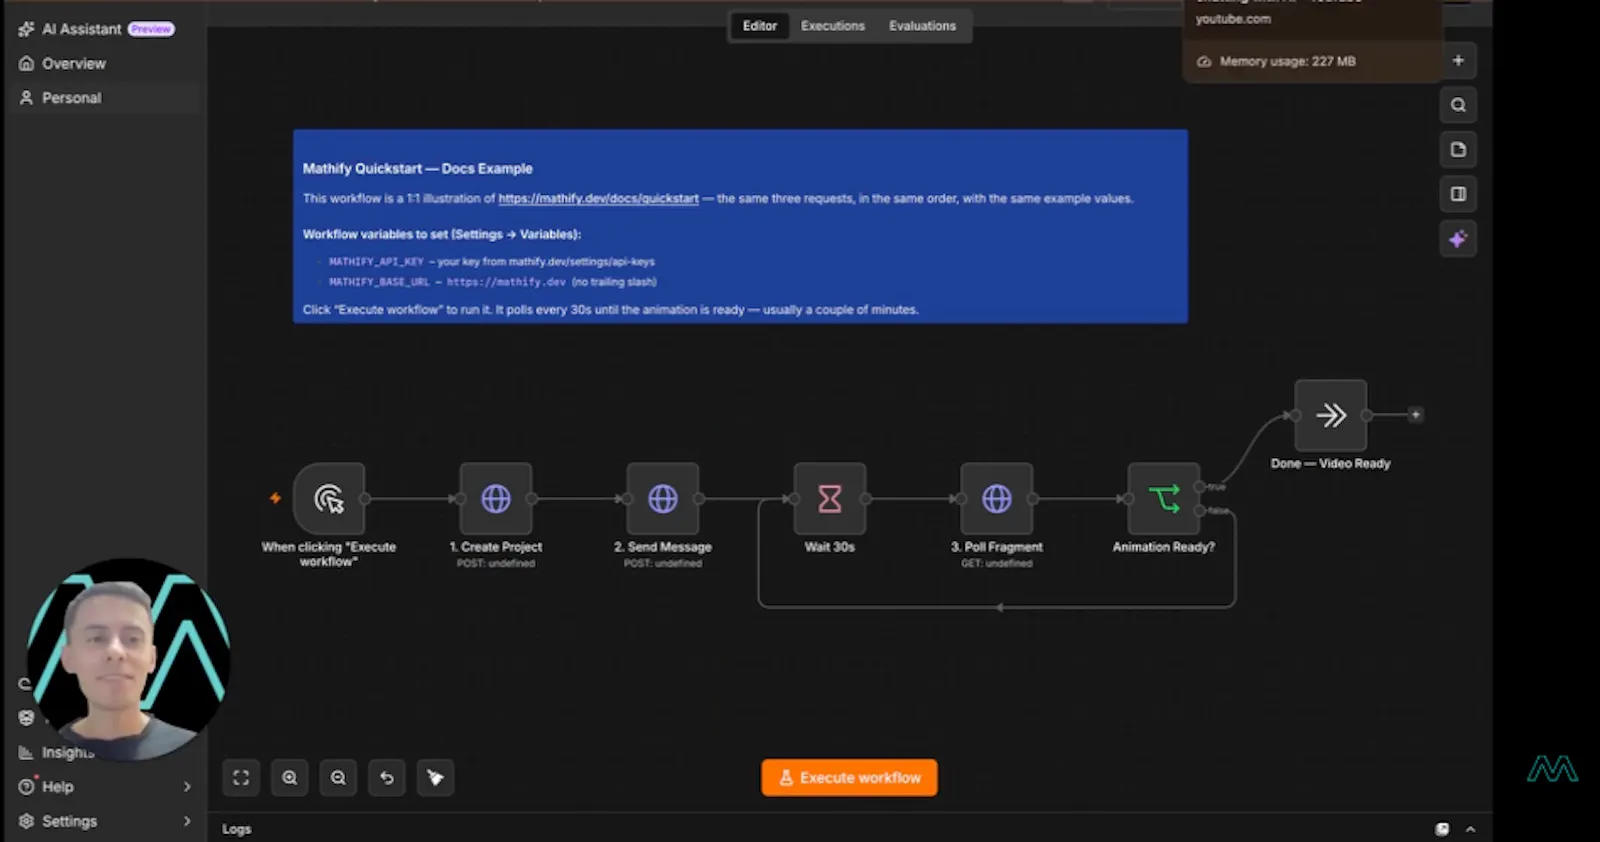
Task: Select the Animation Ready If node
Action: (1164, 498)
